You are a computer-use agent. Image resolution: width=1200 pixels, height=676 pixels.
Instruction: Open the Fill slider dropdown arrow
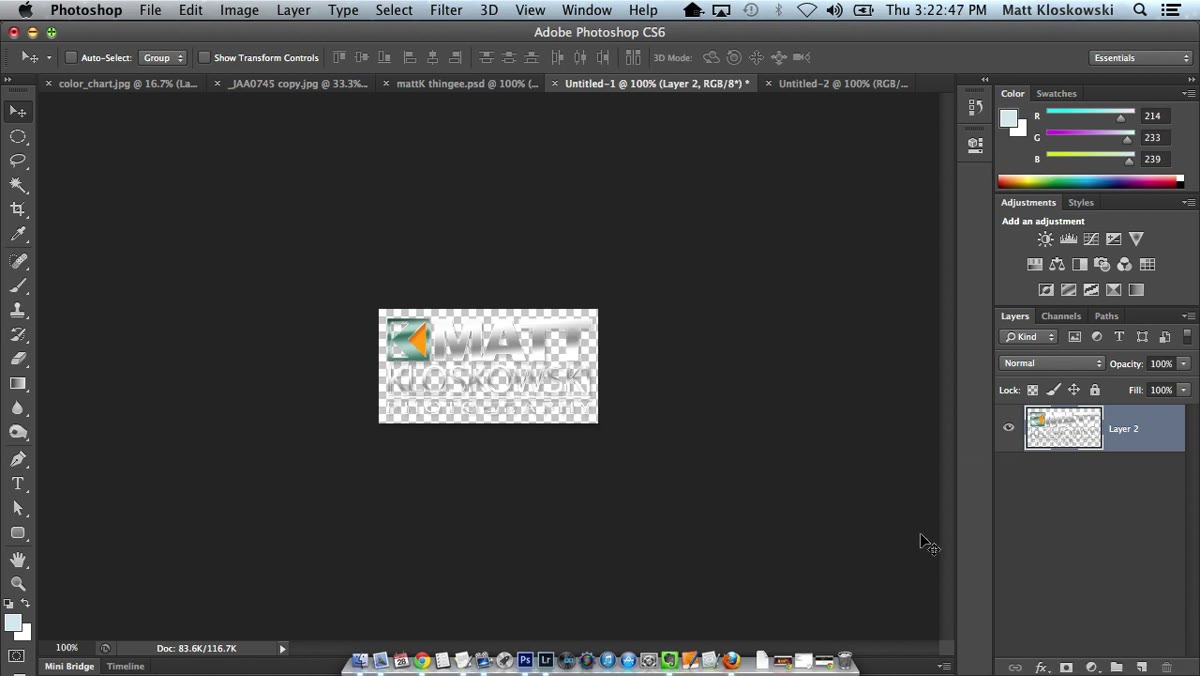point(1184,390)
